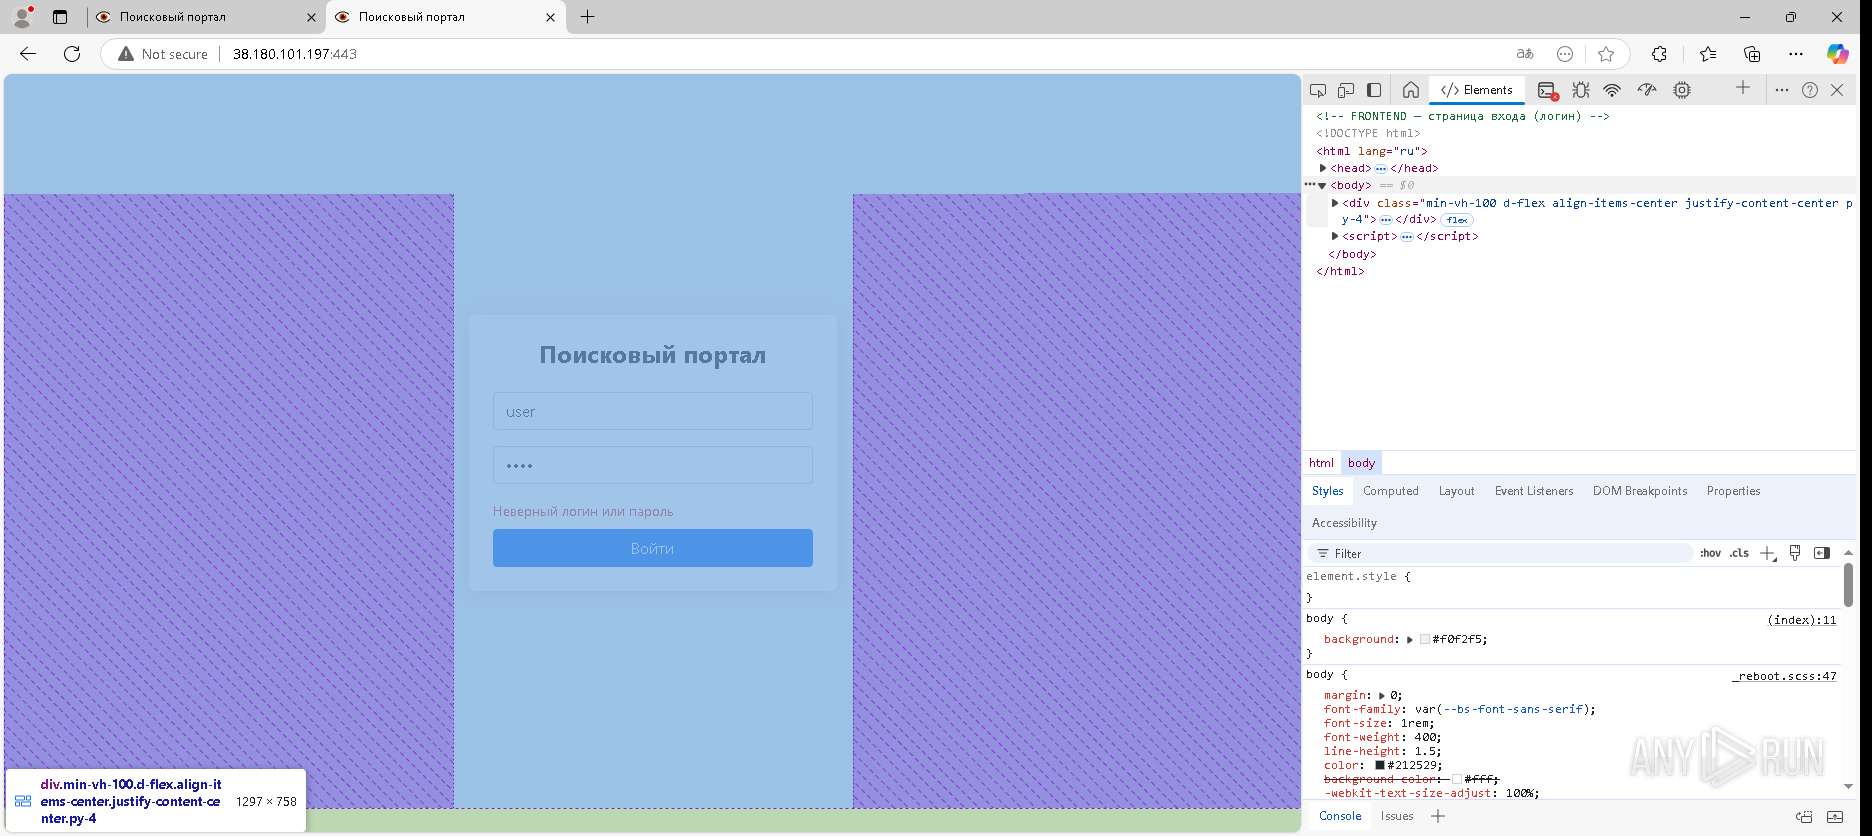
Task: Activate the inspect element picker tool
Action: tap(1318, 90)
